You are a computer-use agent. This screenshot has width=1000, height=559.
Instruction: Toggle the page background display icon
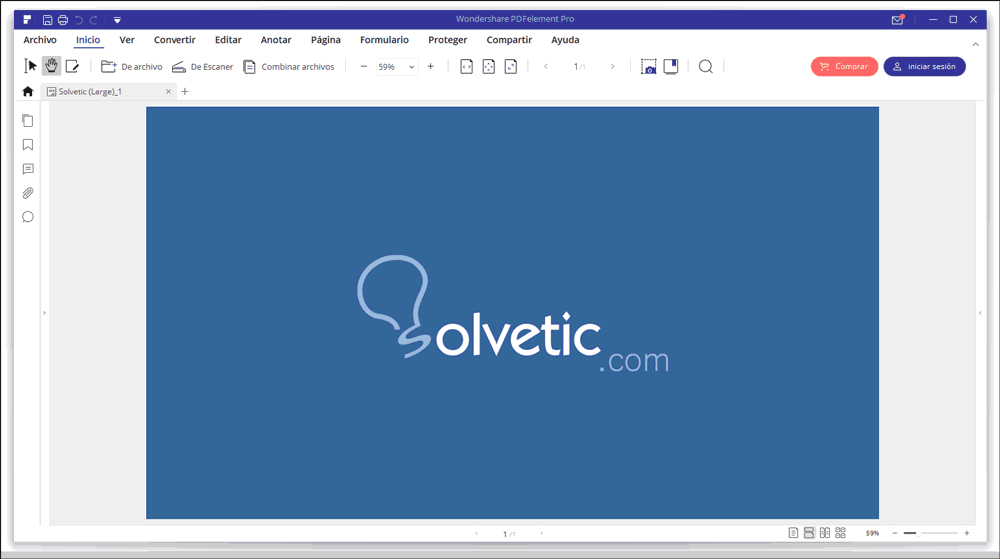coord(670,66)
